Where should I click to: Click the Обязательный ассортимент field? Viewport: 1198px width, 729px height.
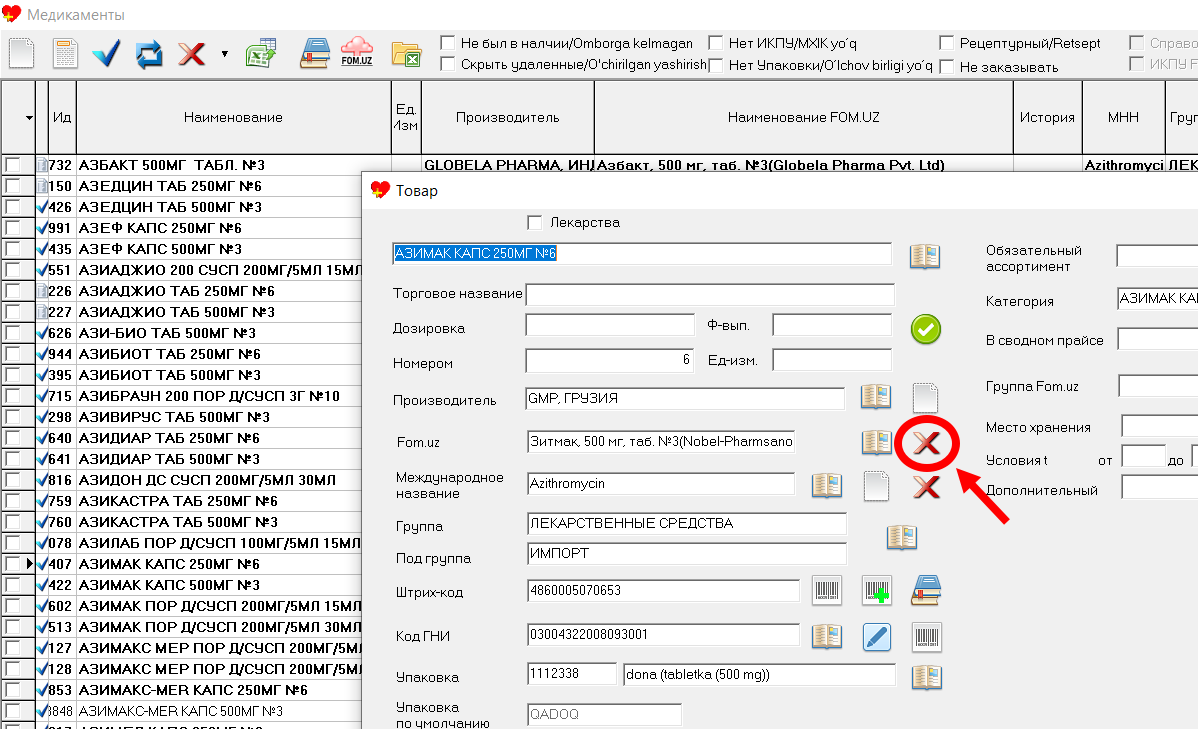pos(1157,256)
